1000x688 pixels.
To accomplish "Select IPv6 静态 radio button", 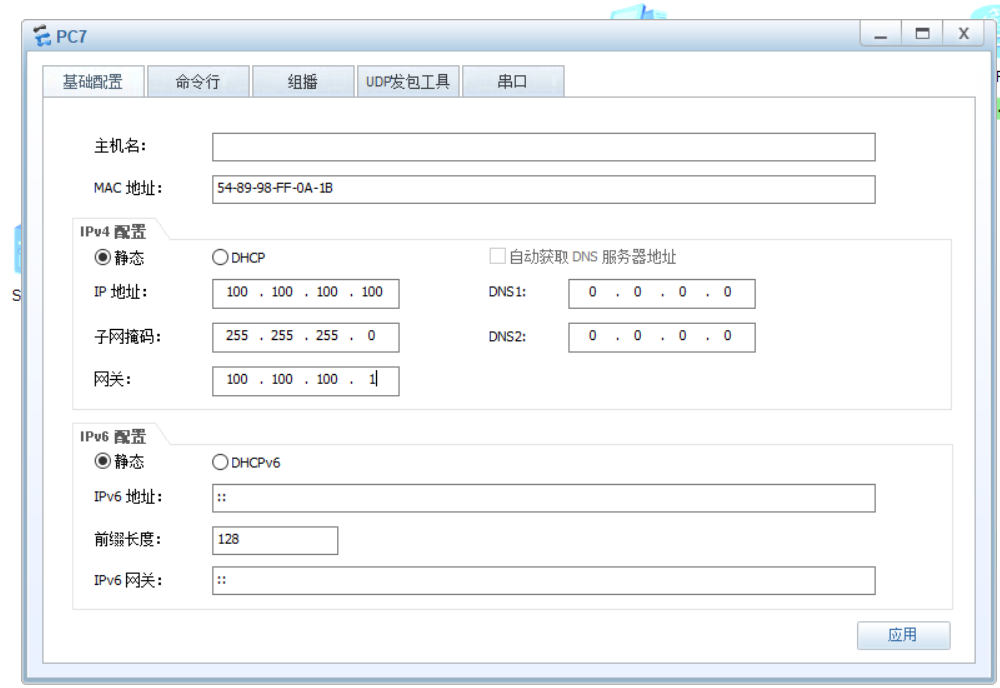I will (x=102, y=461).
